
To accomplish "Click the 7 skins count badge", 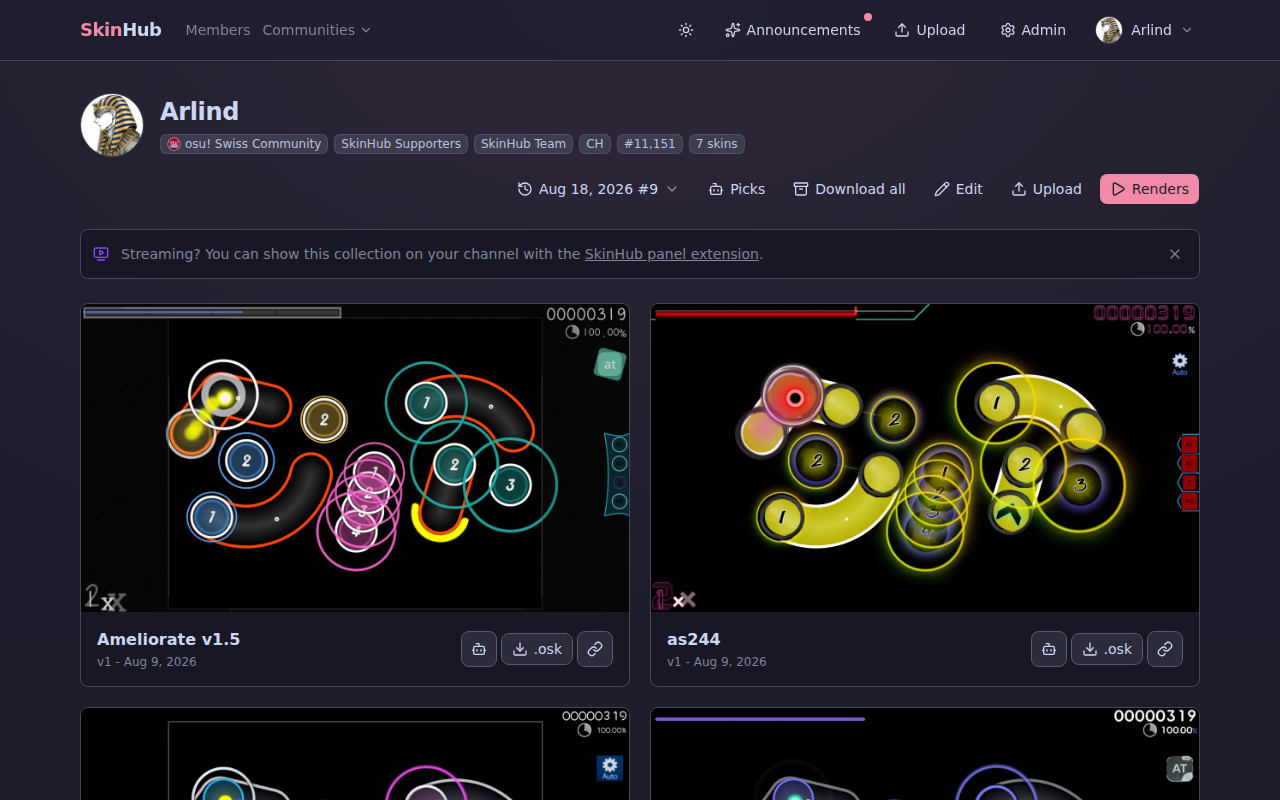I will point(717,144).
